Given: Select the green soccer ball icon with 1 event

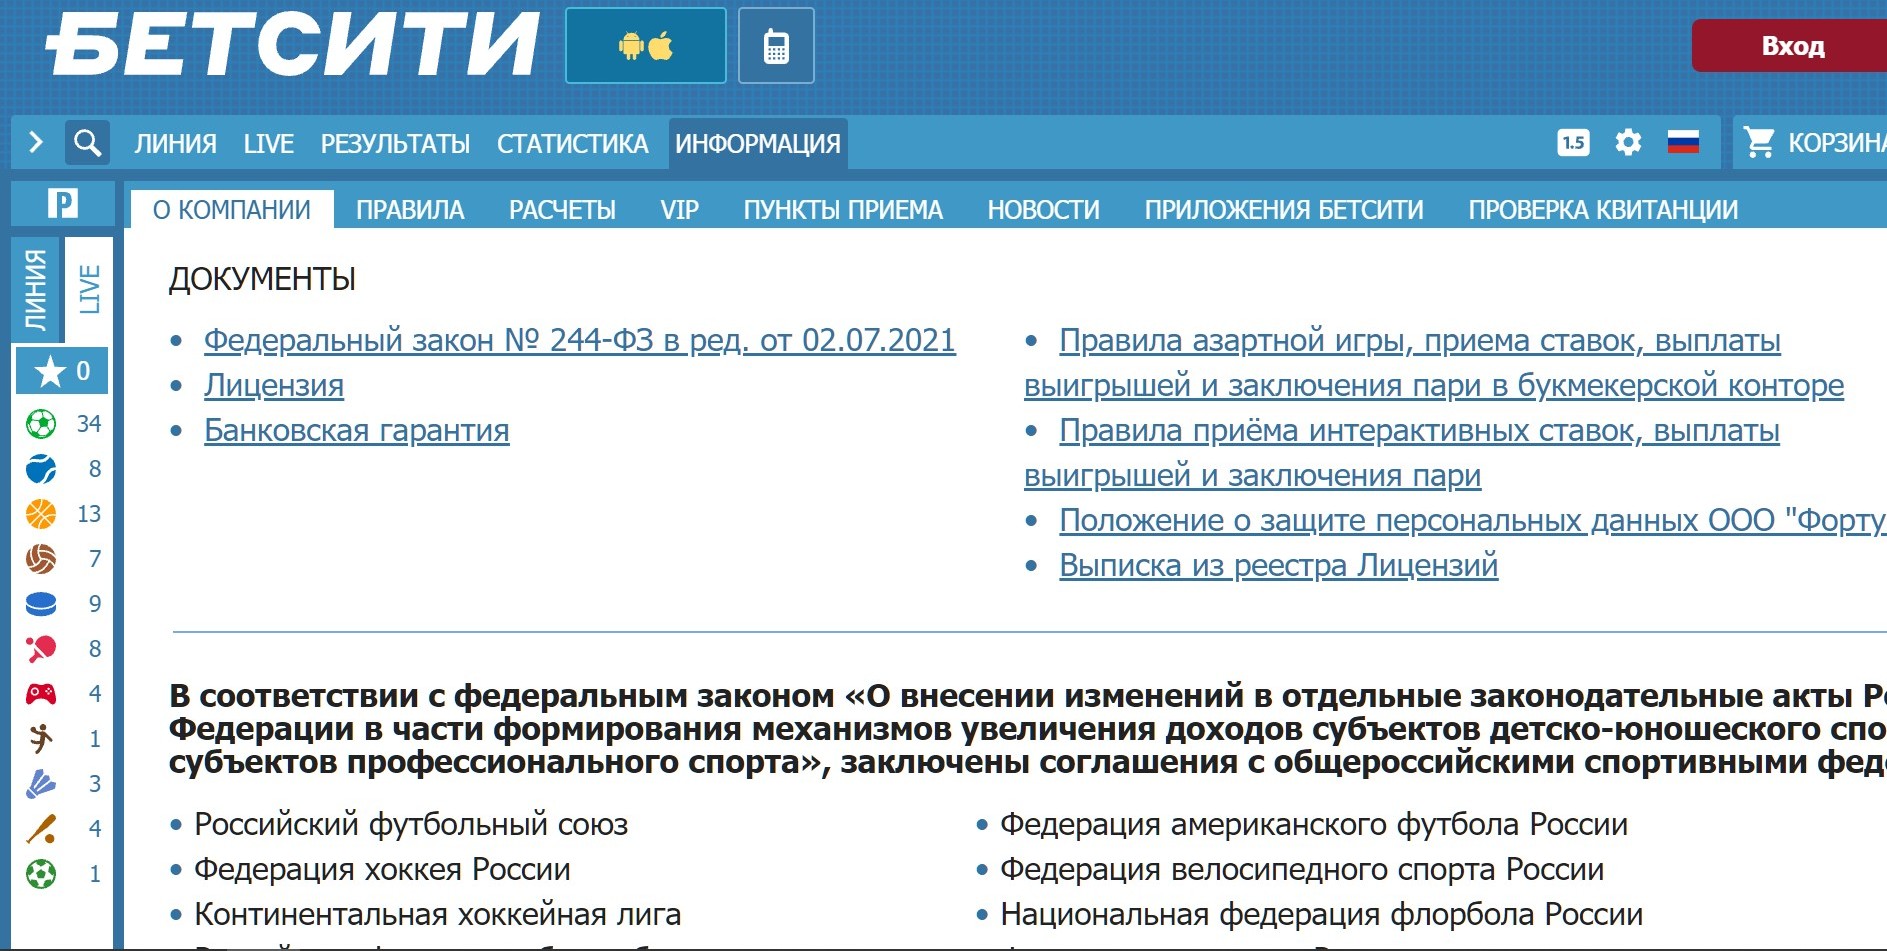Looking at the screenshot, I should 41,874.
